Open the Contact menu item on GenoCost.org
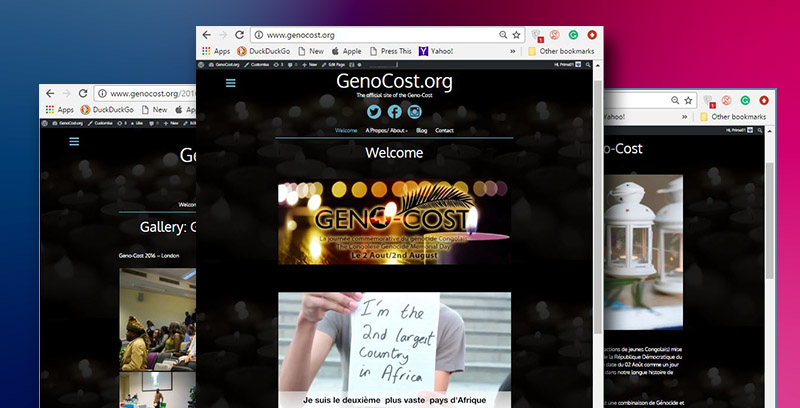The width and height of the screenshot is (800, 408). tap(444, 131)
